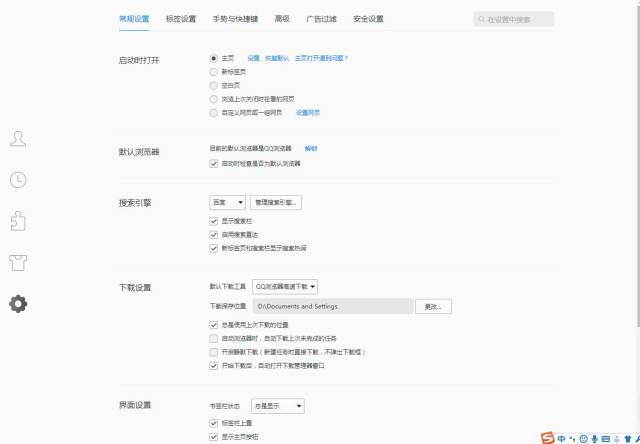Switch to 广告过滤 tab
Viewport: 640px width, 444px height.
pyautogui.click(x=321, y=19)
